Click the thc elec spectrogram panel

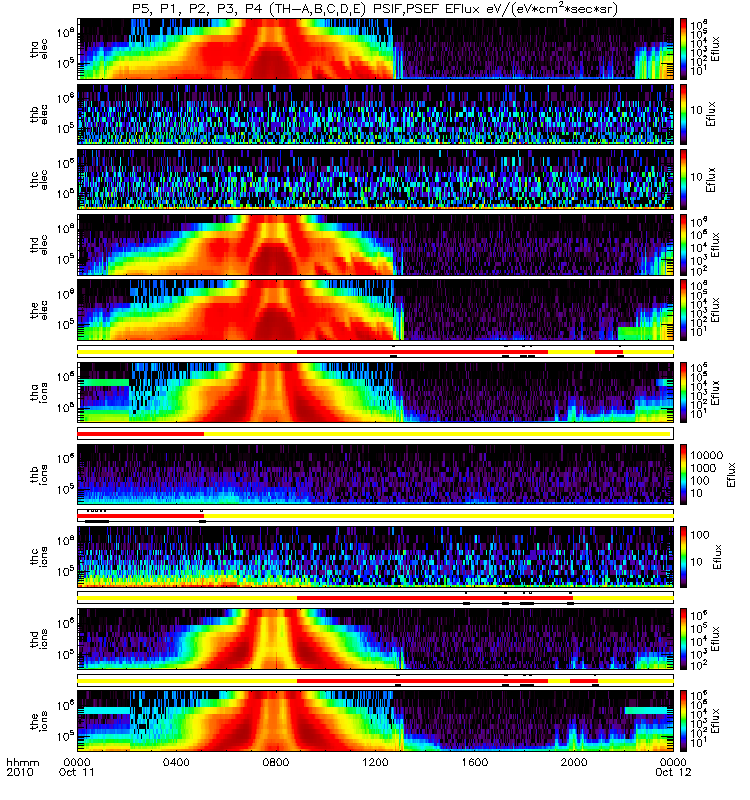tap(376, 179)
